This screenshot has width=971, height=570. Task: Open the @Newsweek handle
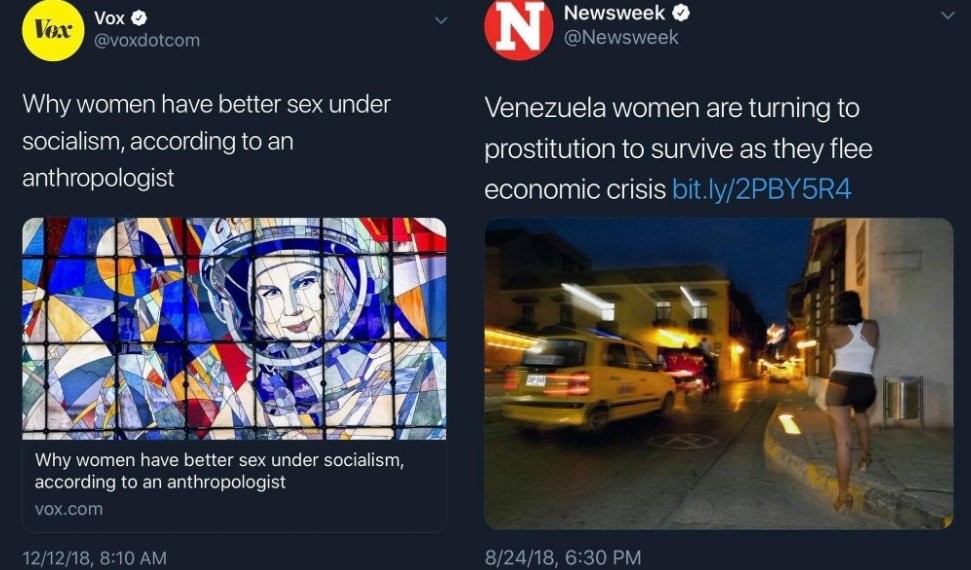pyautogui.click(x=621, y=38)
